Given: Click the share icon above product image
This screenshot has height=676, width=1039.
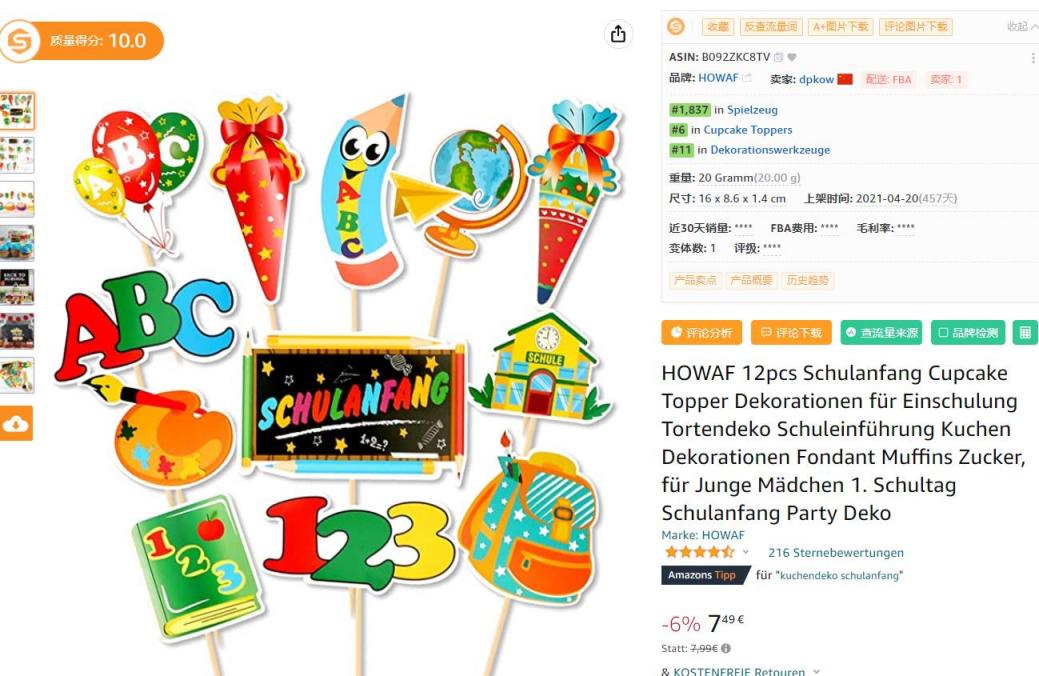Looking at the screenshot, I should [x=618, y=34].
